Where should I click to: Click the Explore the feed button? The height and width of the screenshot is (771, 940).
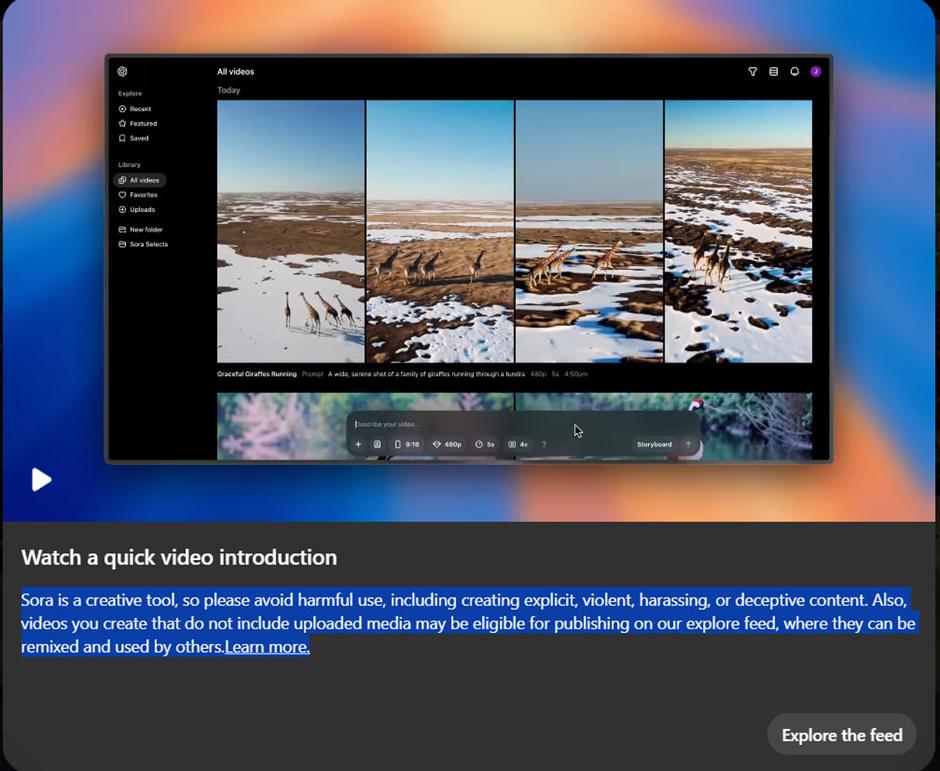841,734
